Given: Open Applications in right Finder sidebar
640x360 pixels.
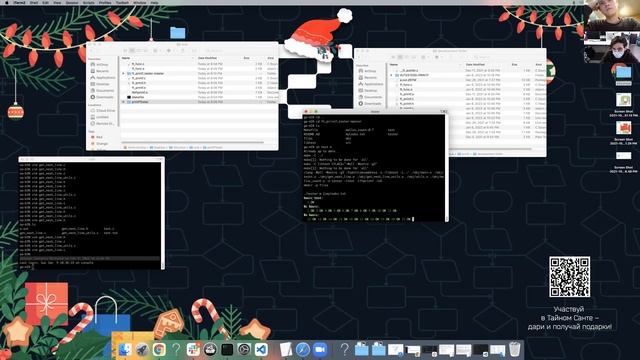Looking at the screenshot, I should (x=371, y=84).
